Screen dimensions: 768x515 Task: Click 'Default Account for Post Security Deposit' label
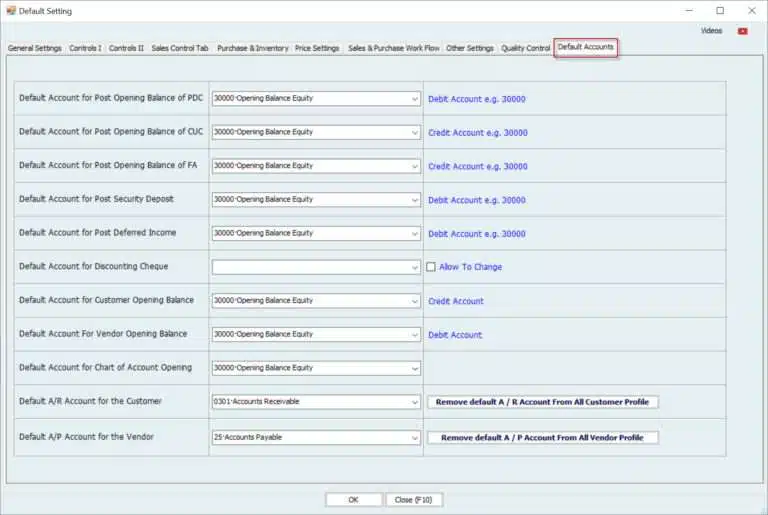(96, 199)
